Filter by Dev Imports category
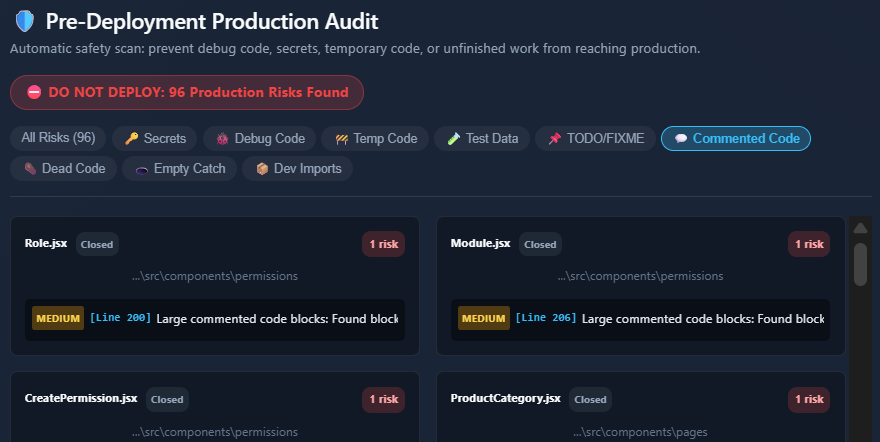The image size is (880, 442). (x=297, y=169)
